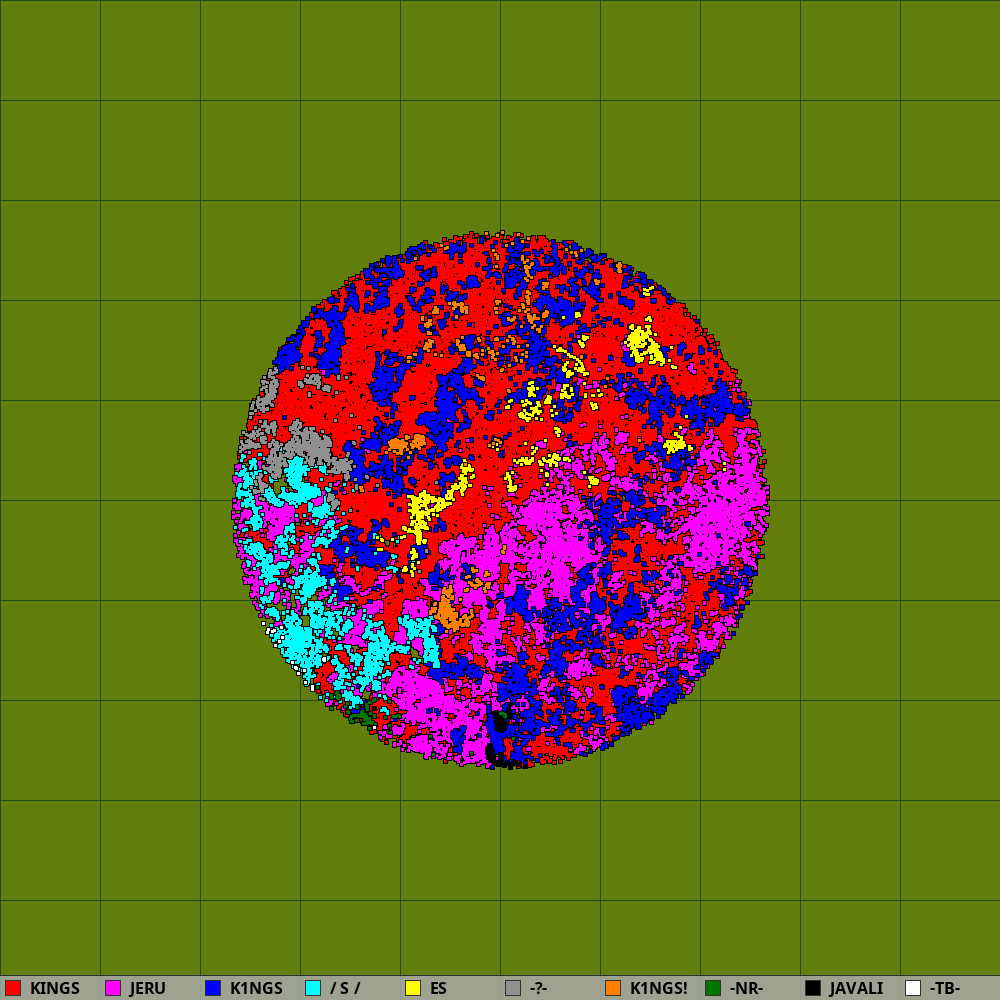Click the gray -?- color swatch
This screenshot has height=1000, width=1000.
[x=513, y=988]
